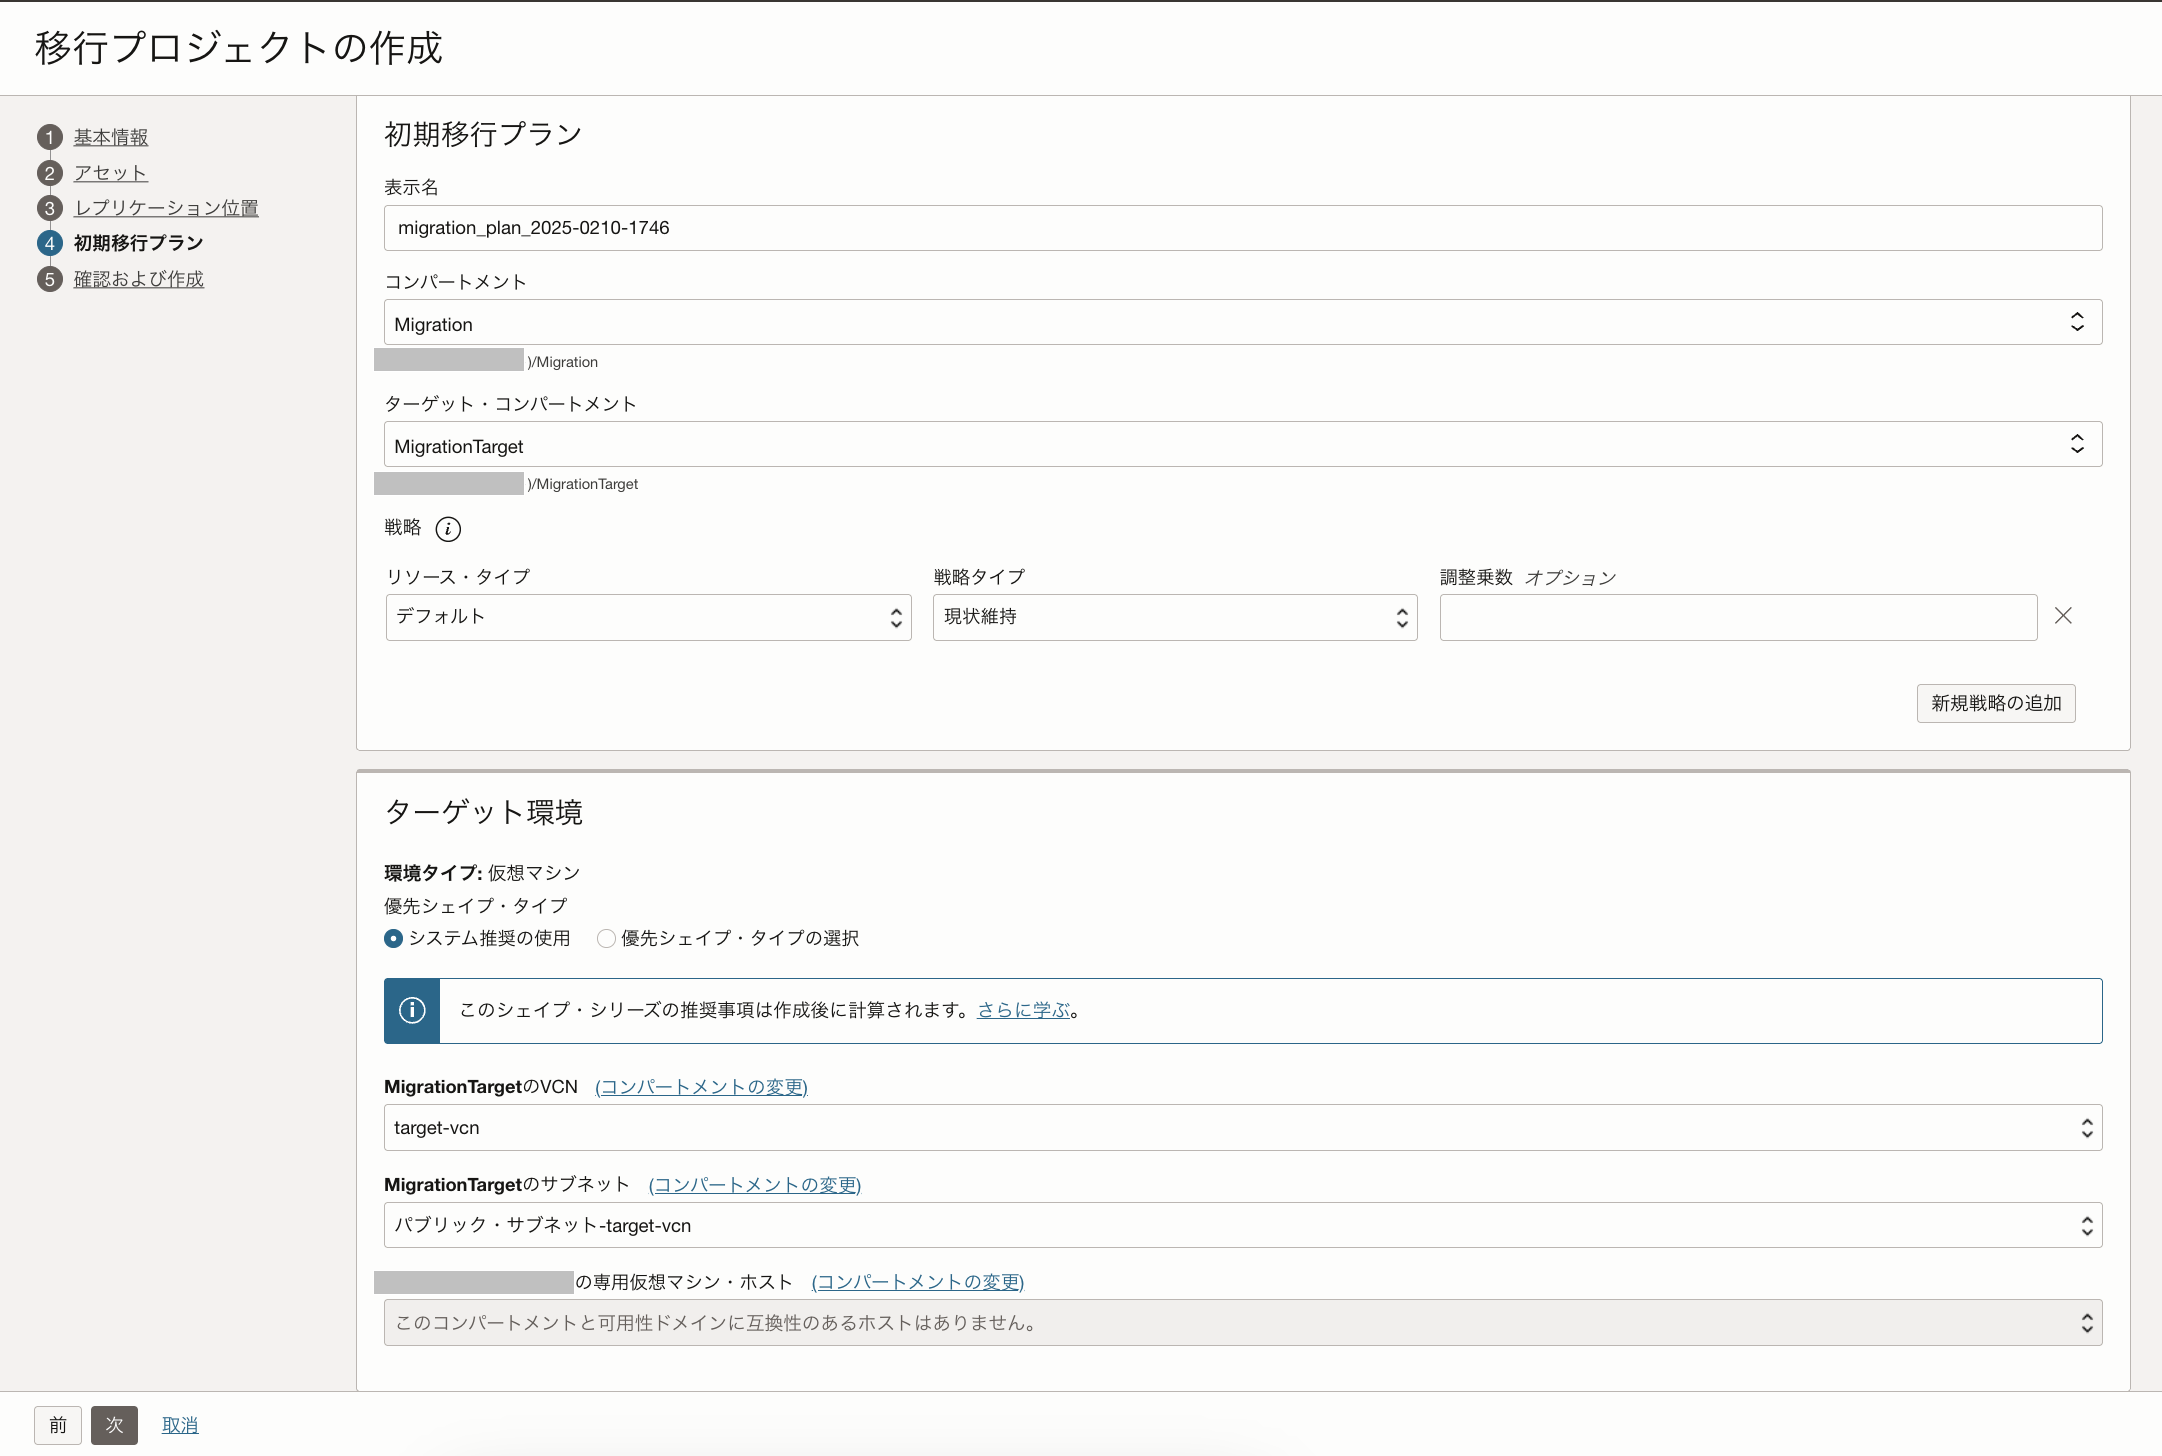Click step 5 circle icon in wizard

coord(50,279)
